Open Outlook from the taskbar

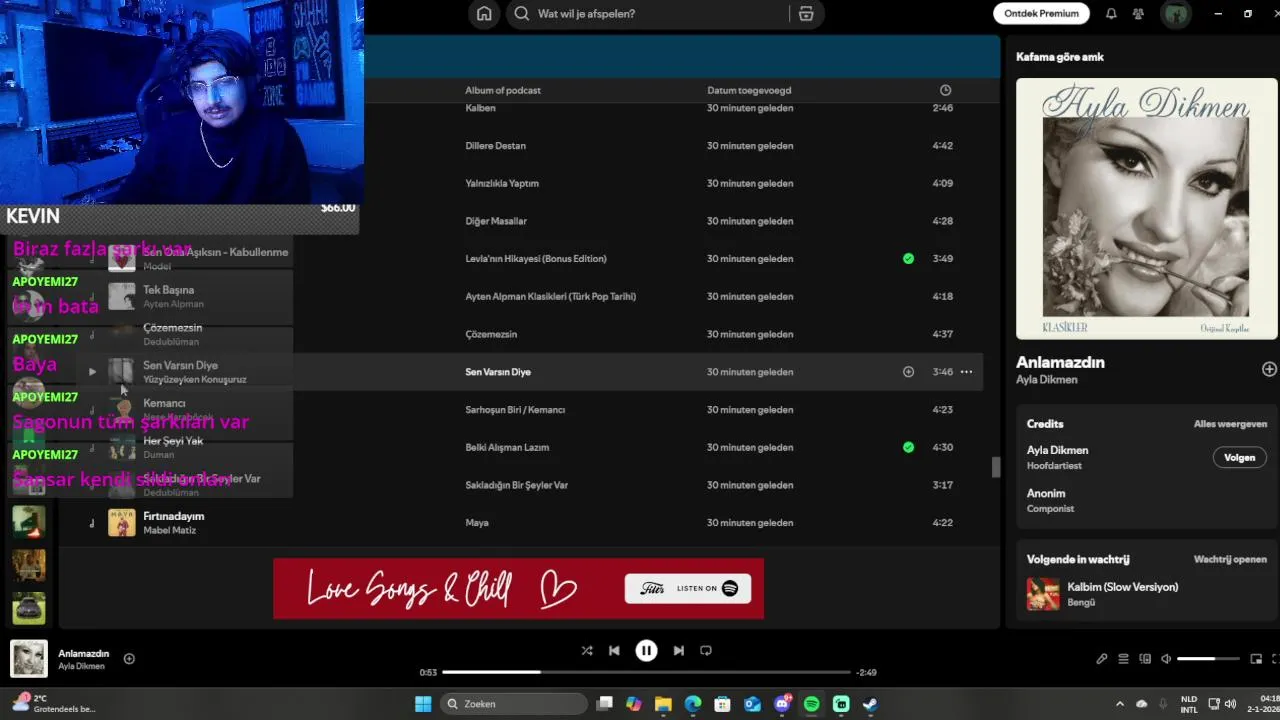(752, 704)
